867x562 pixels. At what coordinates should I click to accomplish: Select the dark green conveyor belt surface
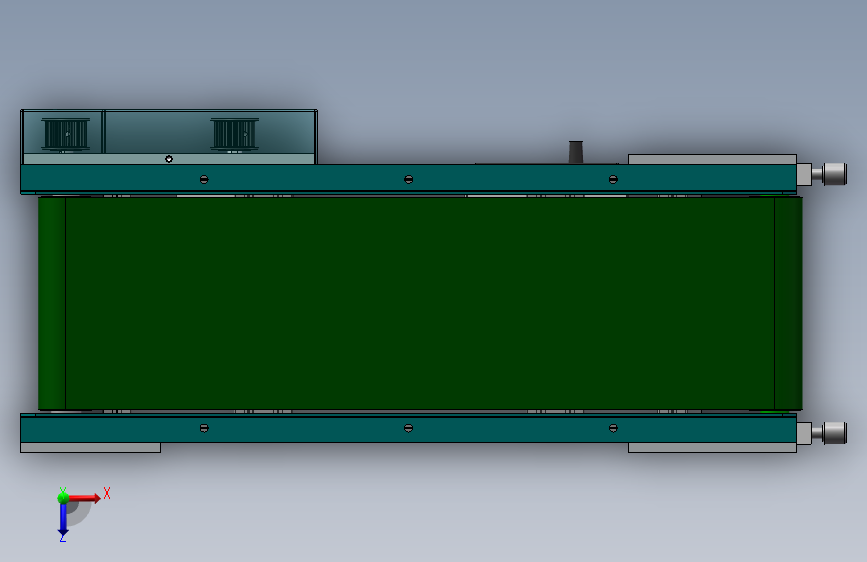pos(420,303)
